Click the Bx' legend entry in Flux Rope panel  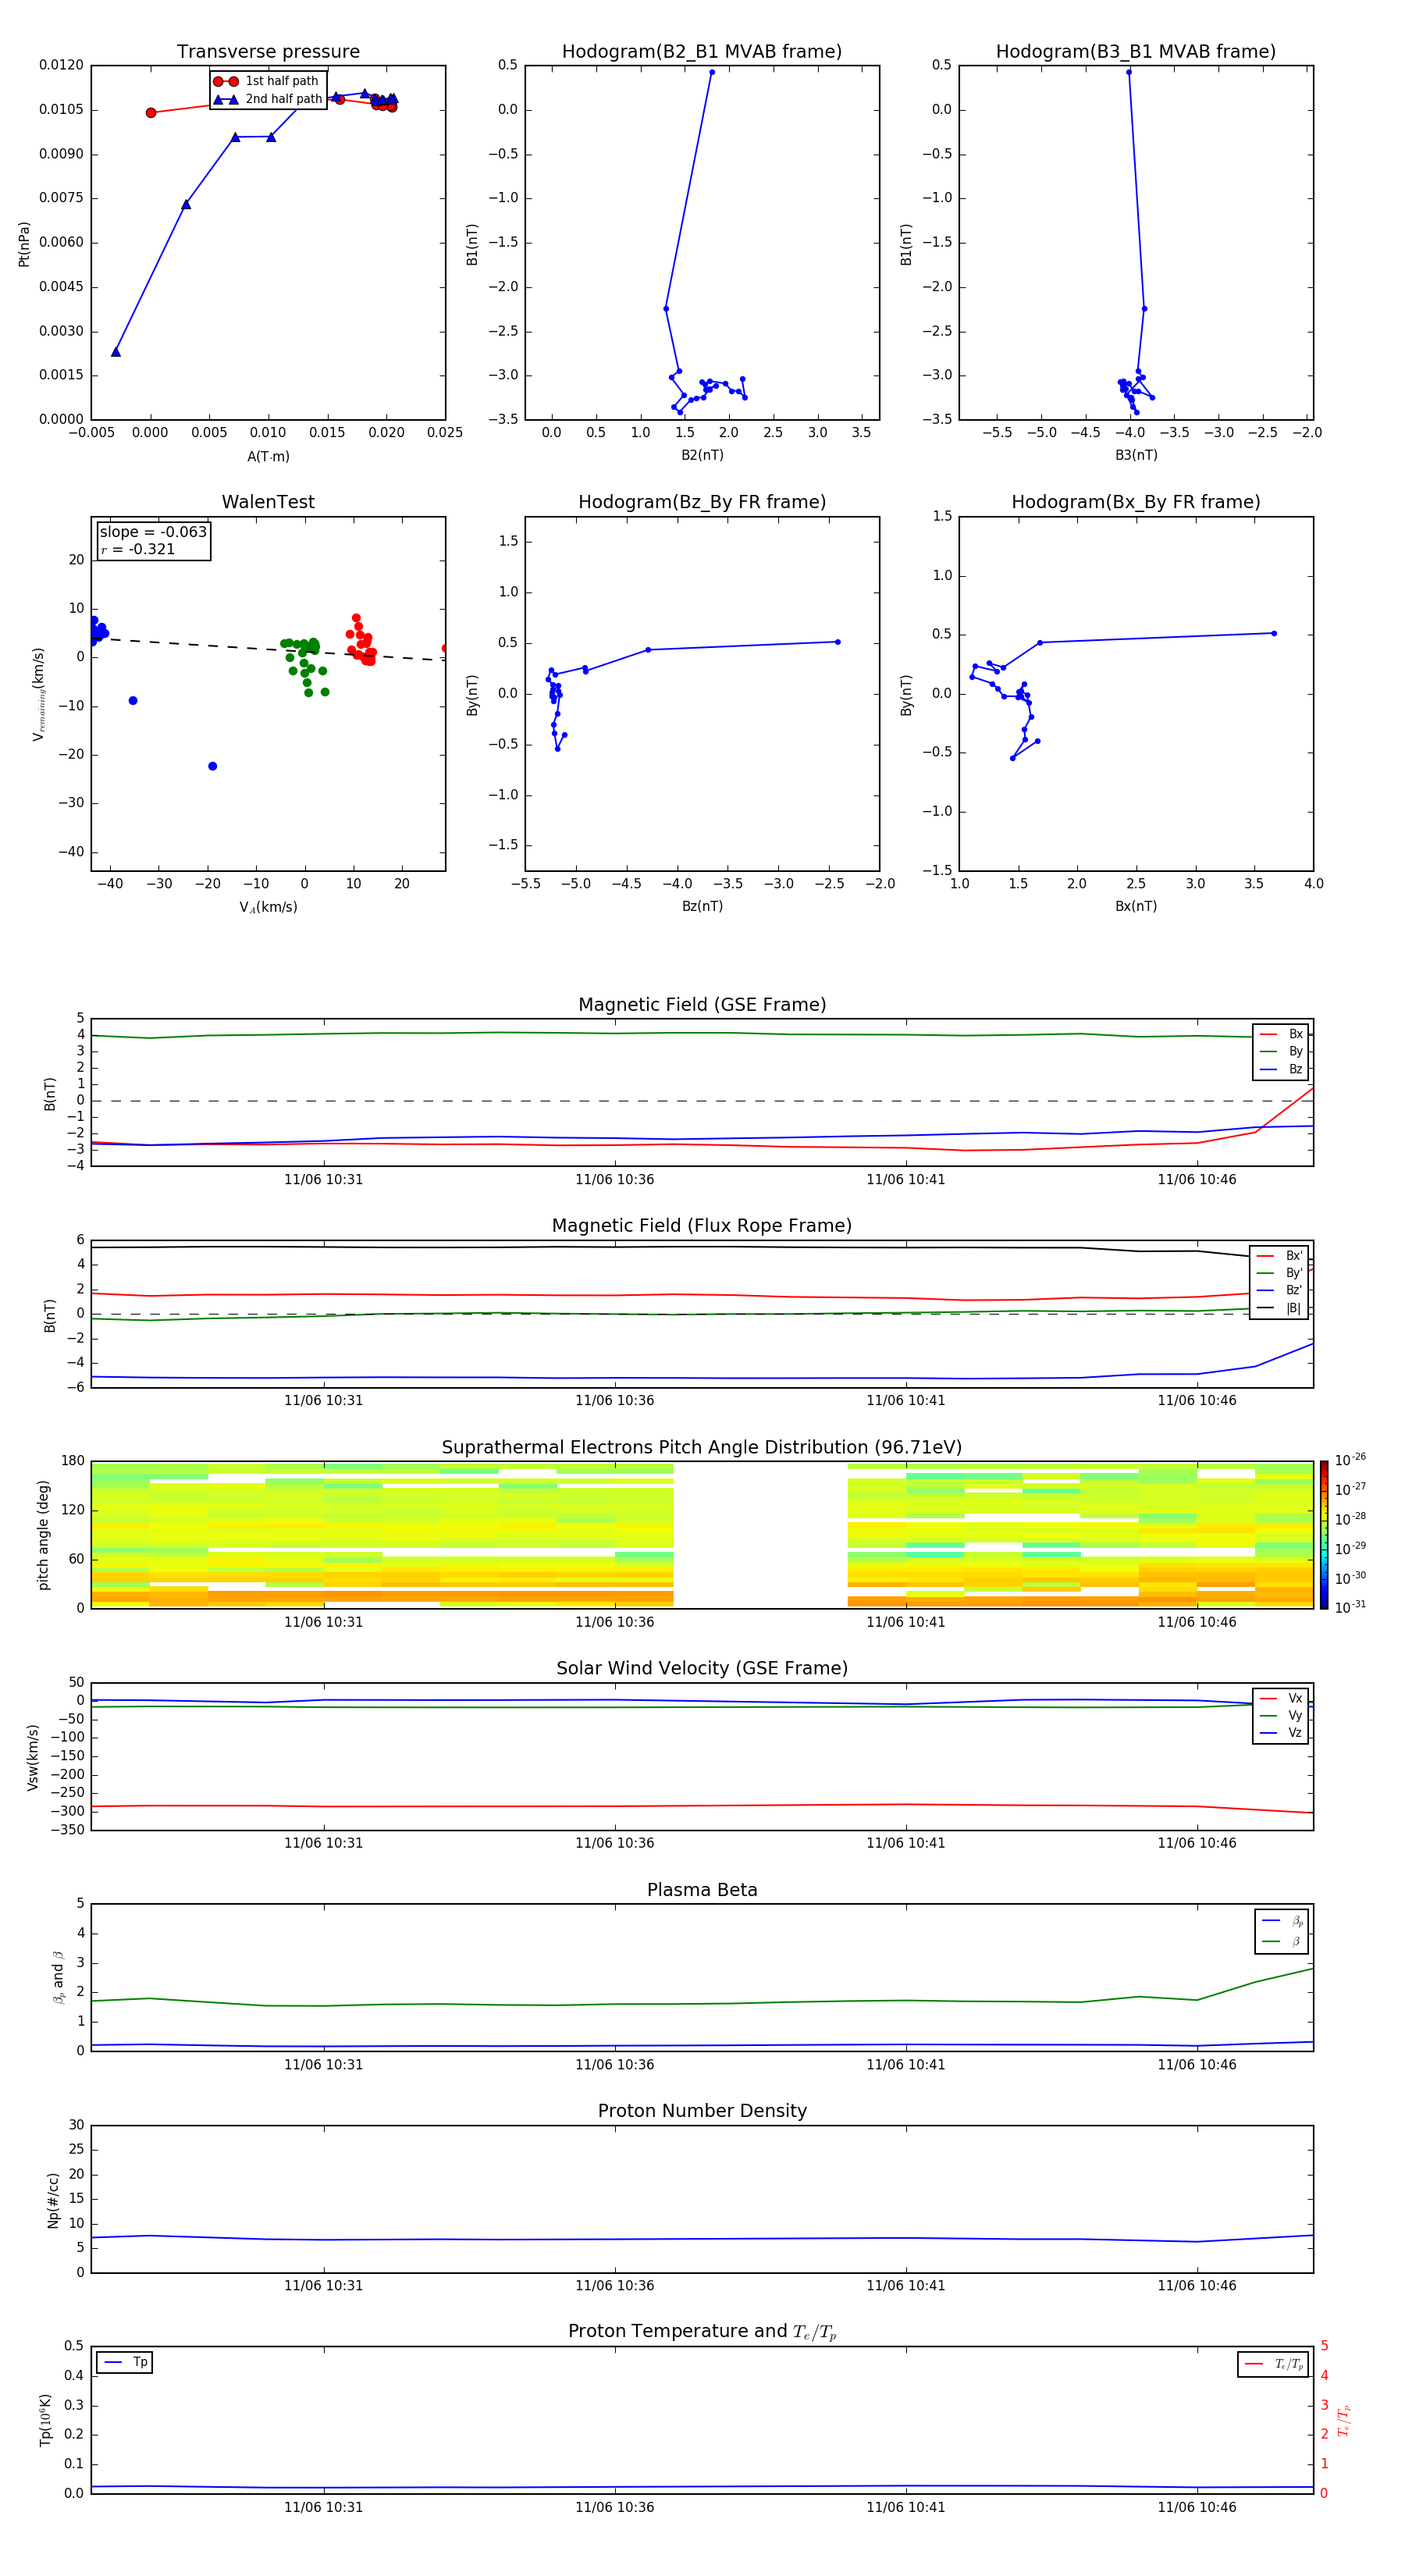[x=1280, y=1256]
